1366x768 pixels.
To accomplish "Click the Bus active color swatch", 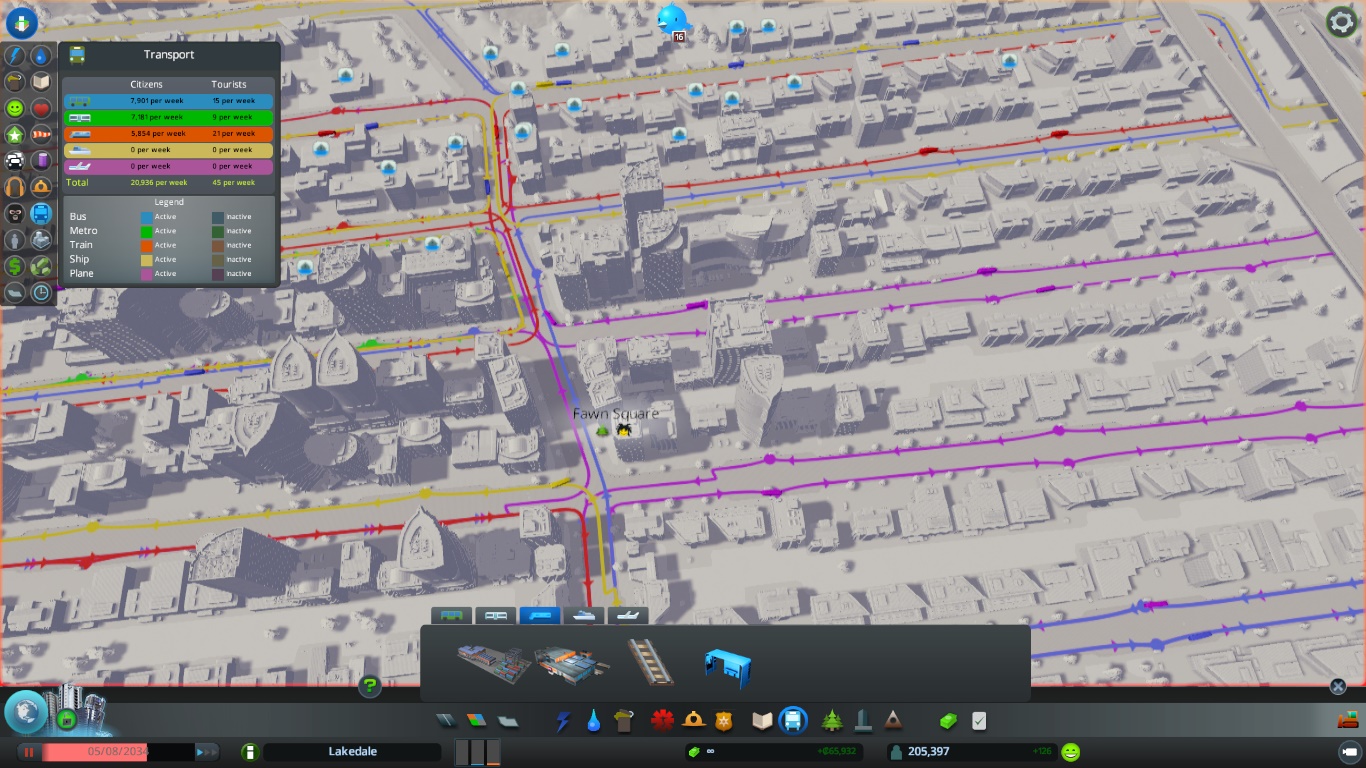I will point(147,217).
